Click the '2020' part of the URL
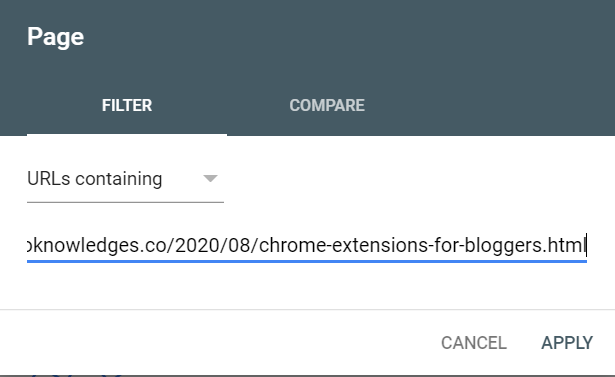The height and width of the screenshot is (377, 615). tap(195, 246)
